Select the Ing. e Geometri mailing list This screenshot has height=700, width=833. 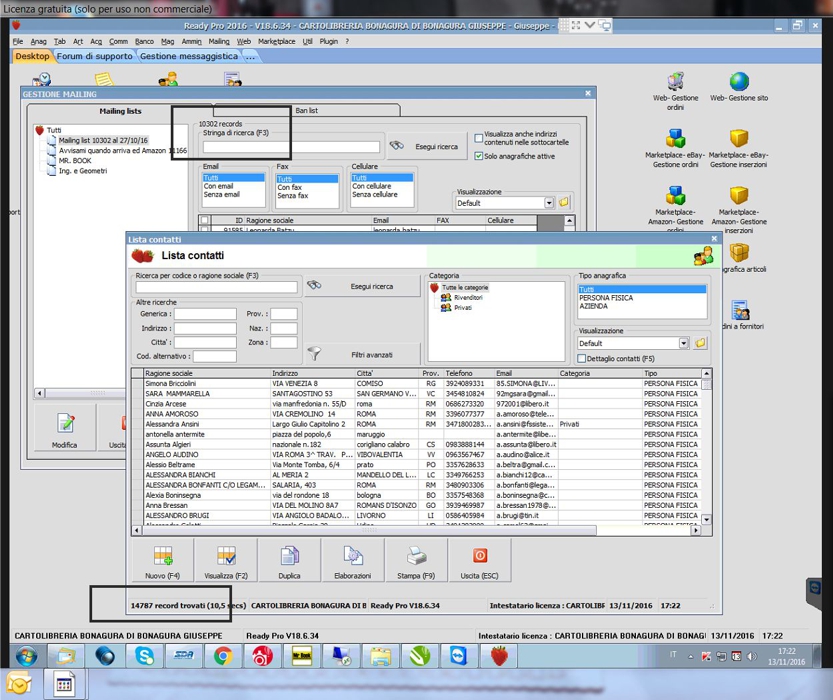coord(83,170)
